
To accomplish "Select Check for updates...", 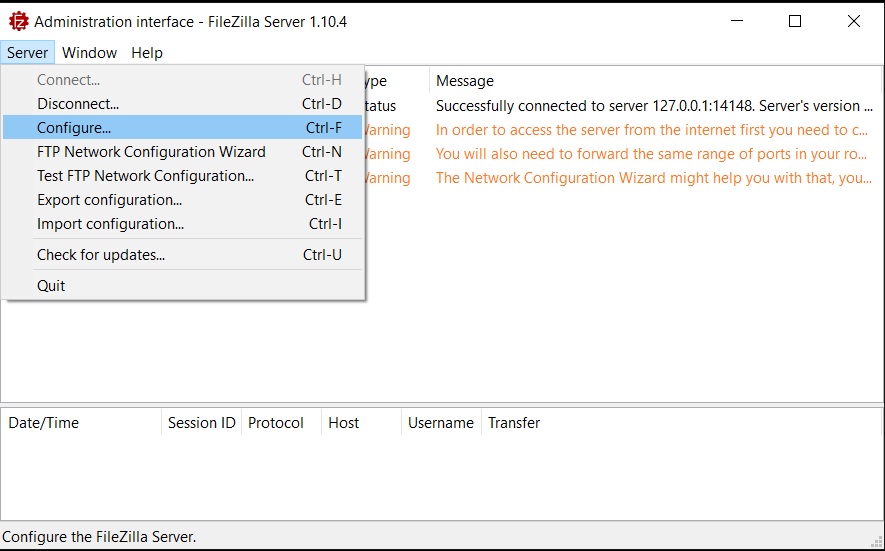I will tap(101, 255).
